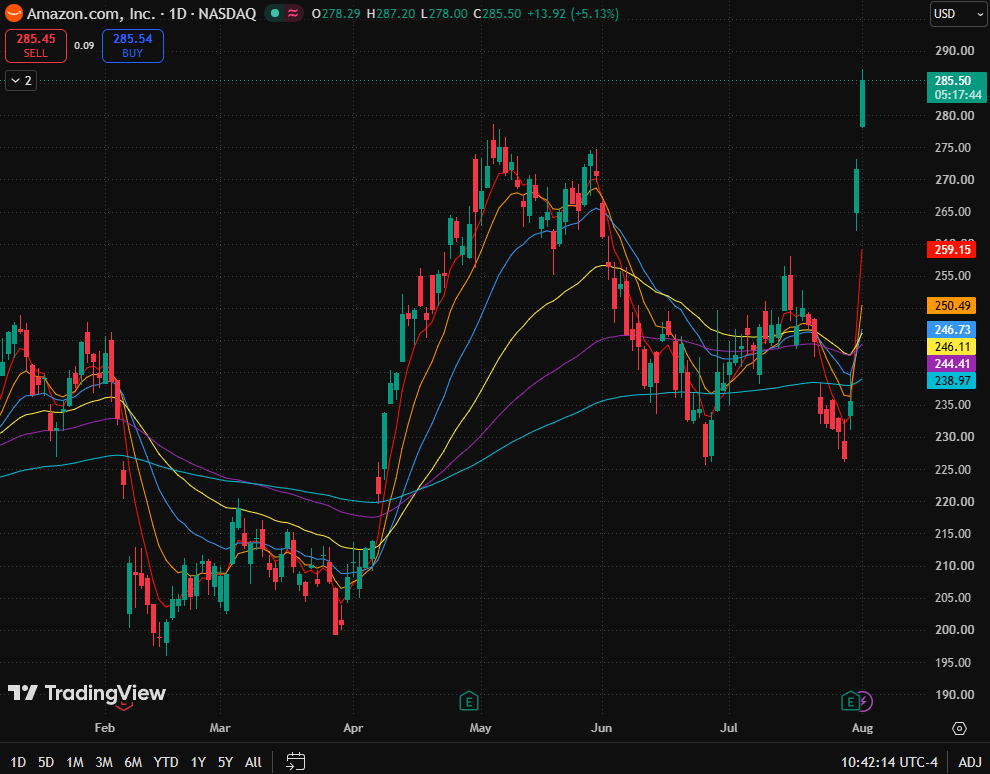Click the May label on time axis
The image size is (990, 774).
[x=480, y=728]
